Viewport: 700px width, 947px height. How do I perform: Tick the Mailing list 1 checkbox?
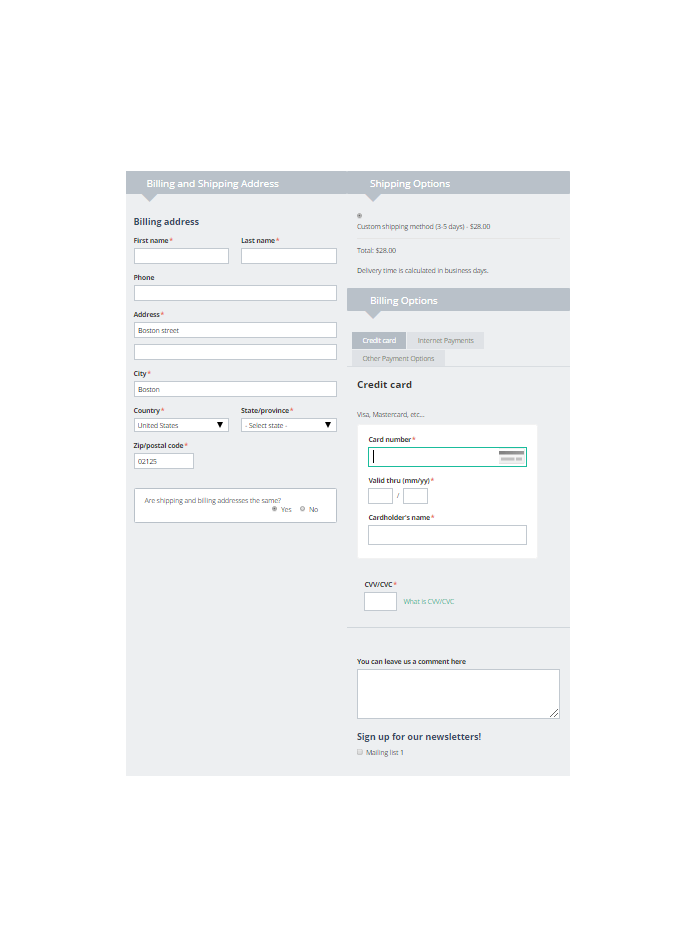[360, 752]
